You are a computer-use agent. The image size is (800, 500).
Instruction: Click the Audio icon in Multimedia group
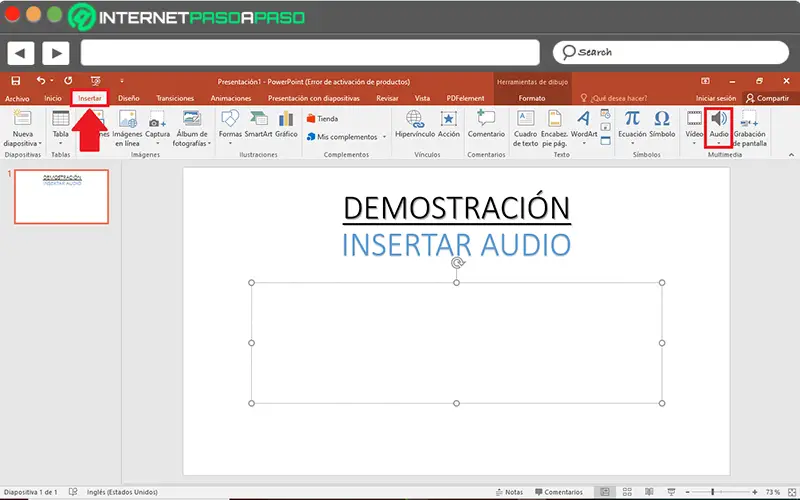(x=718, y=121)
